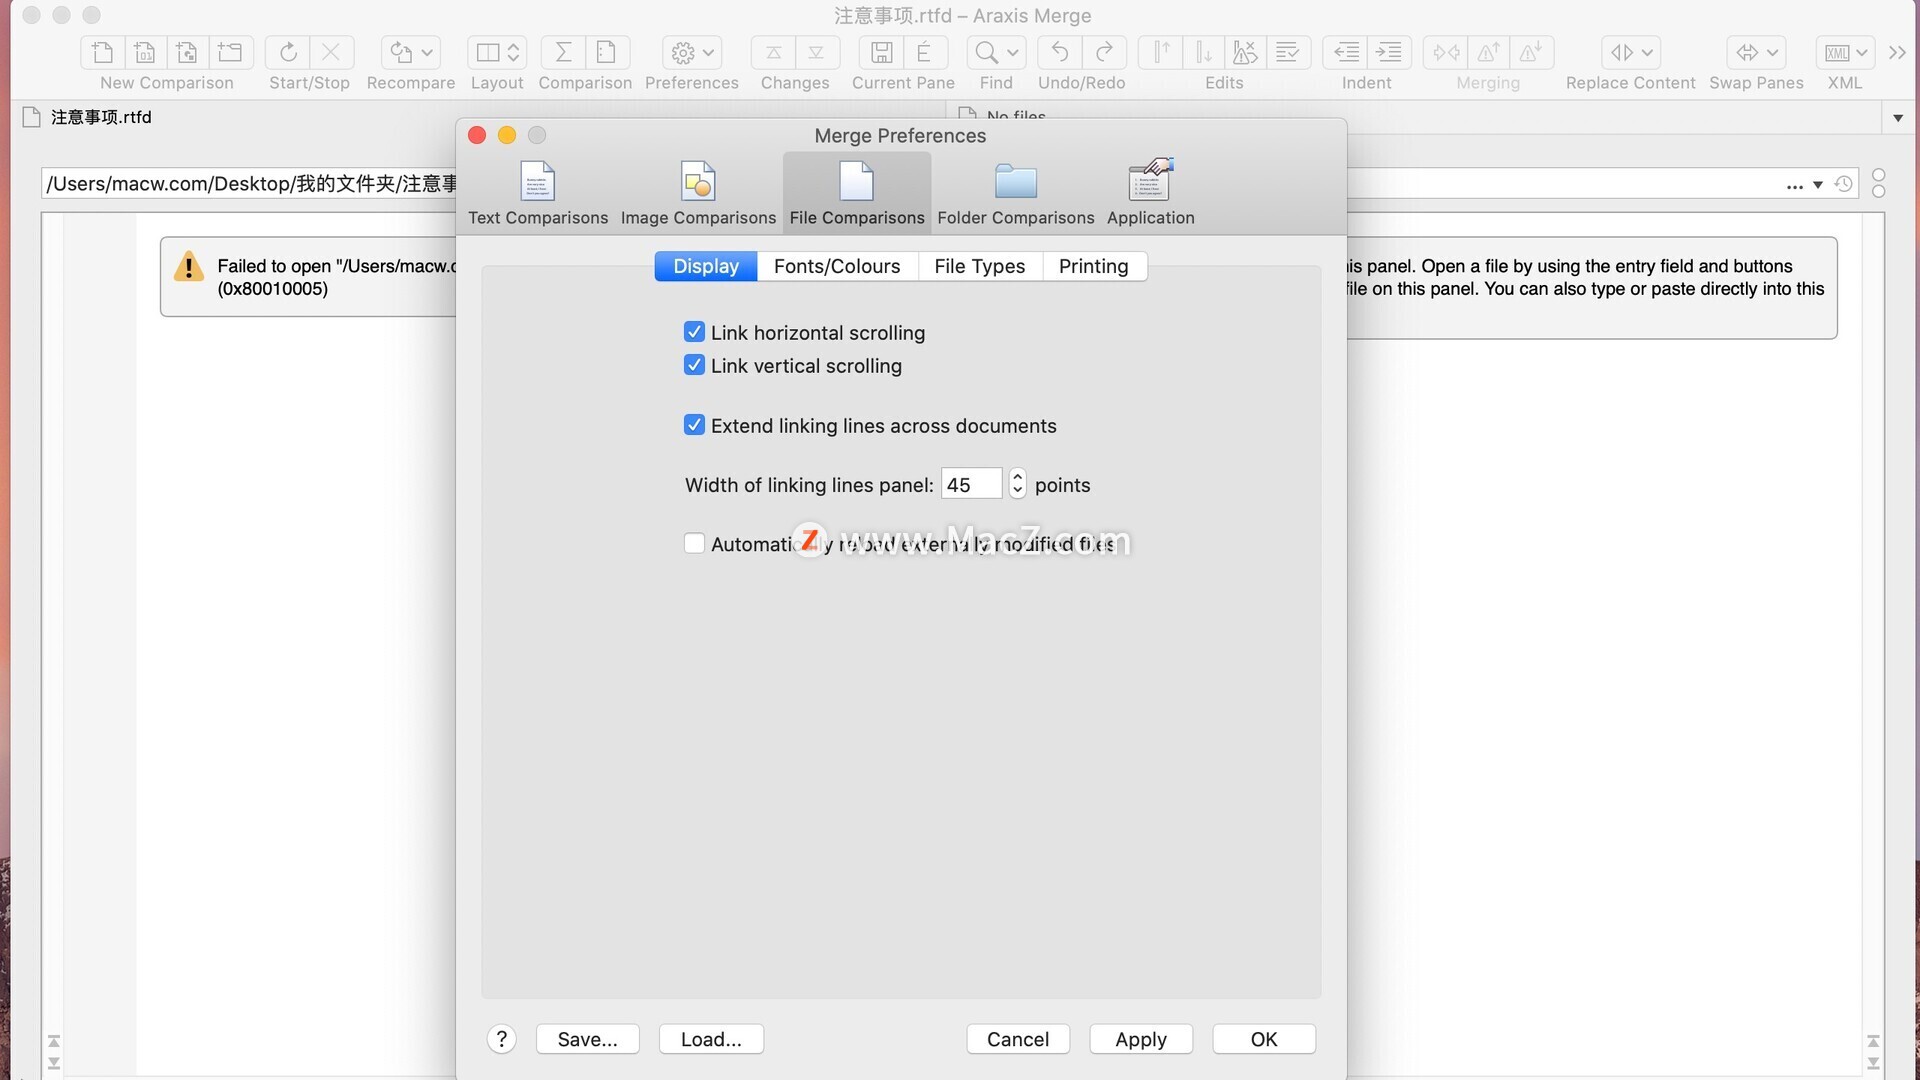Click the encoding É icon

pyautogui.click(x=924, y=52)
